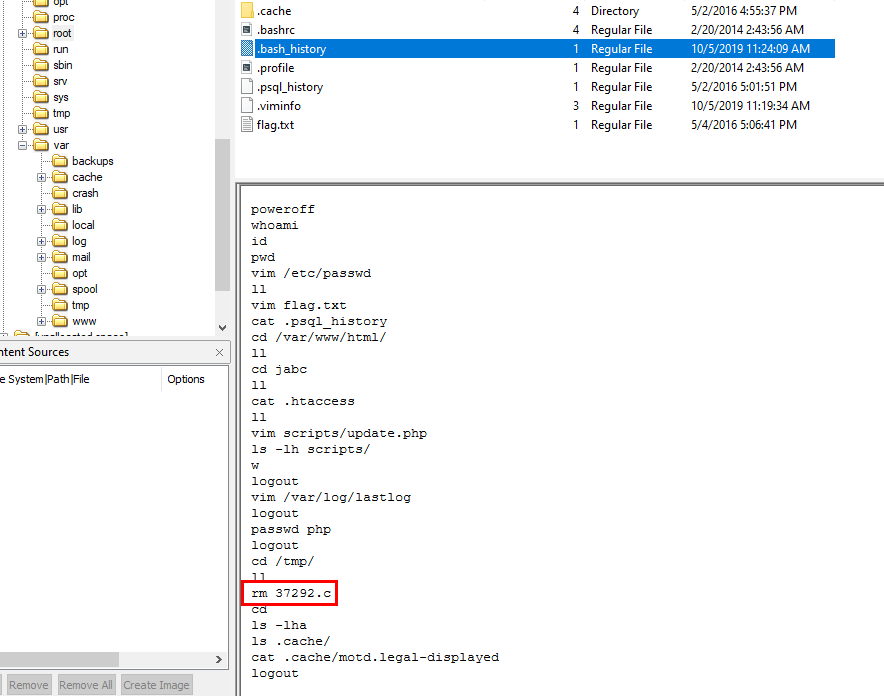The width and height of the screenshot is (884, 696).
Task: Click the Create Image button
Action: 156,685
